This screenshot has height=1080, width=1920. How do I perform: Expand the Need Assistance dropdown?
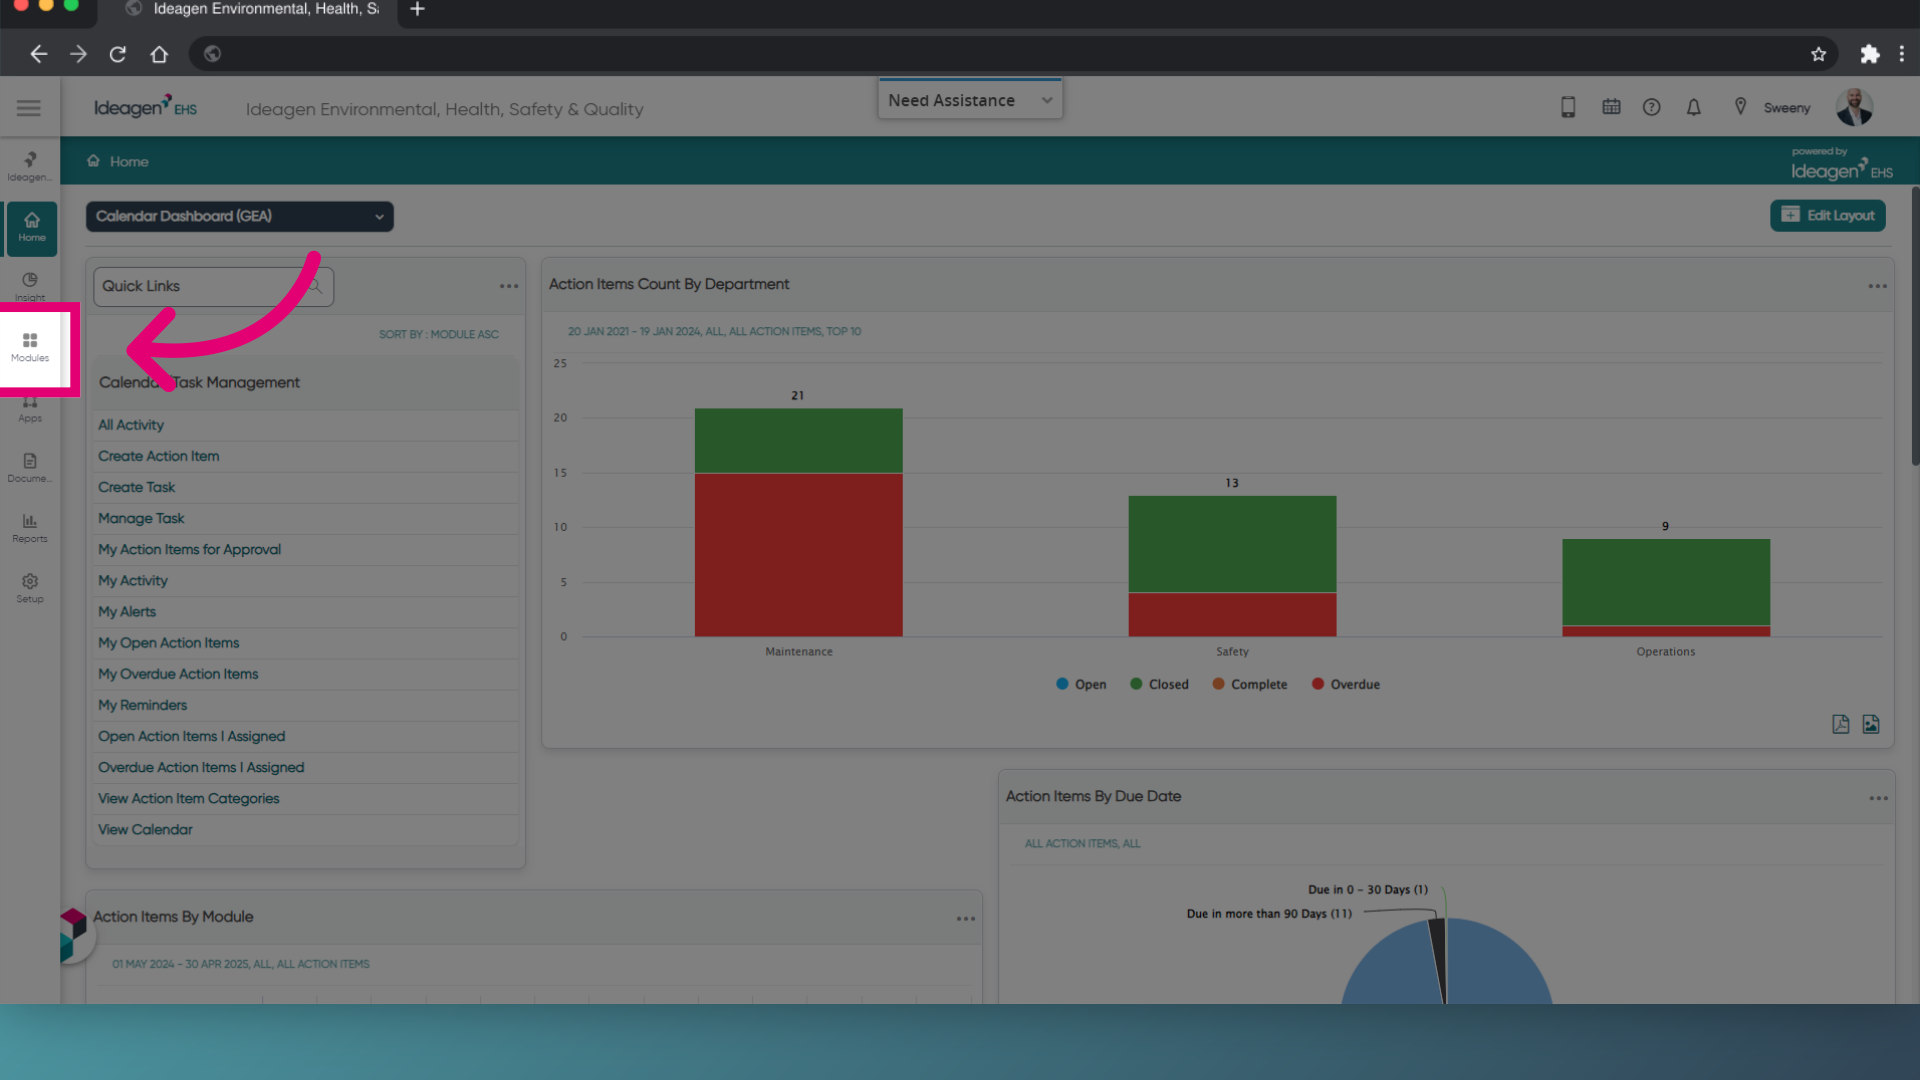pyautogui.click(x=969, y=100)
